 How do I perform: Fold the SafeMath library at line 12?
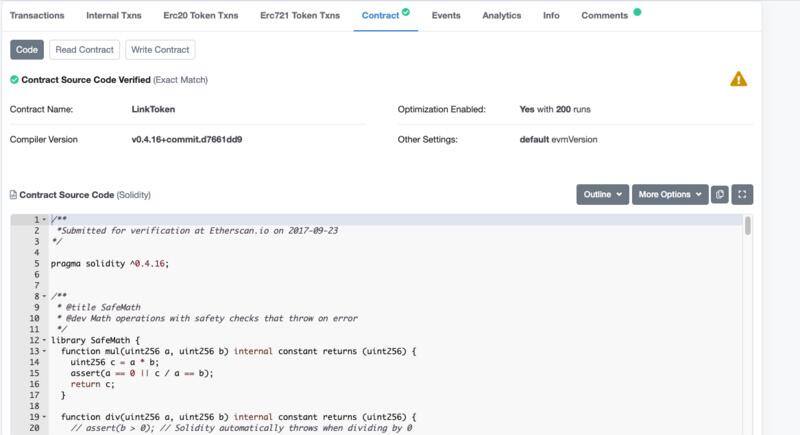[x=44, y=340]
